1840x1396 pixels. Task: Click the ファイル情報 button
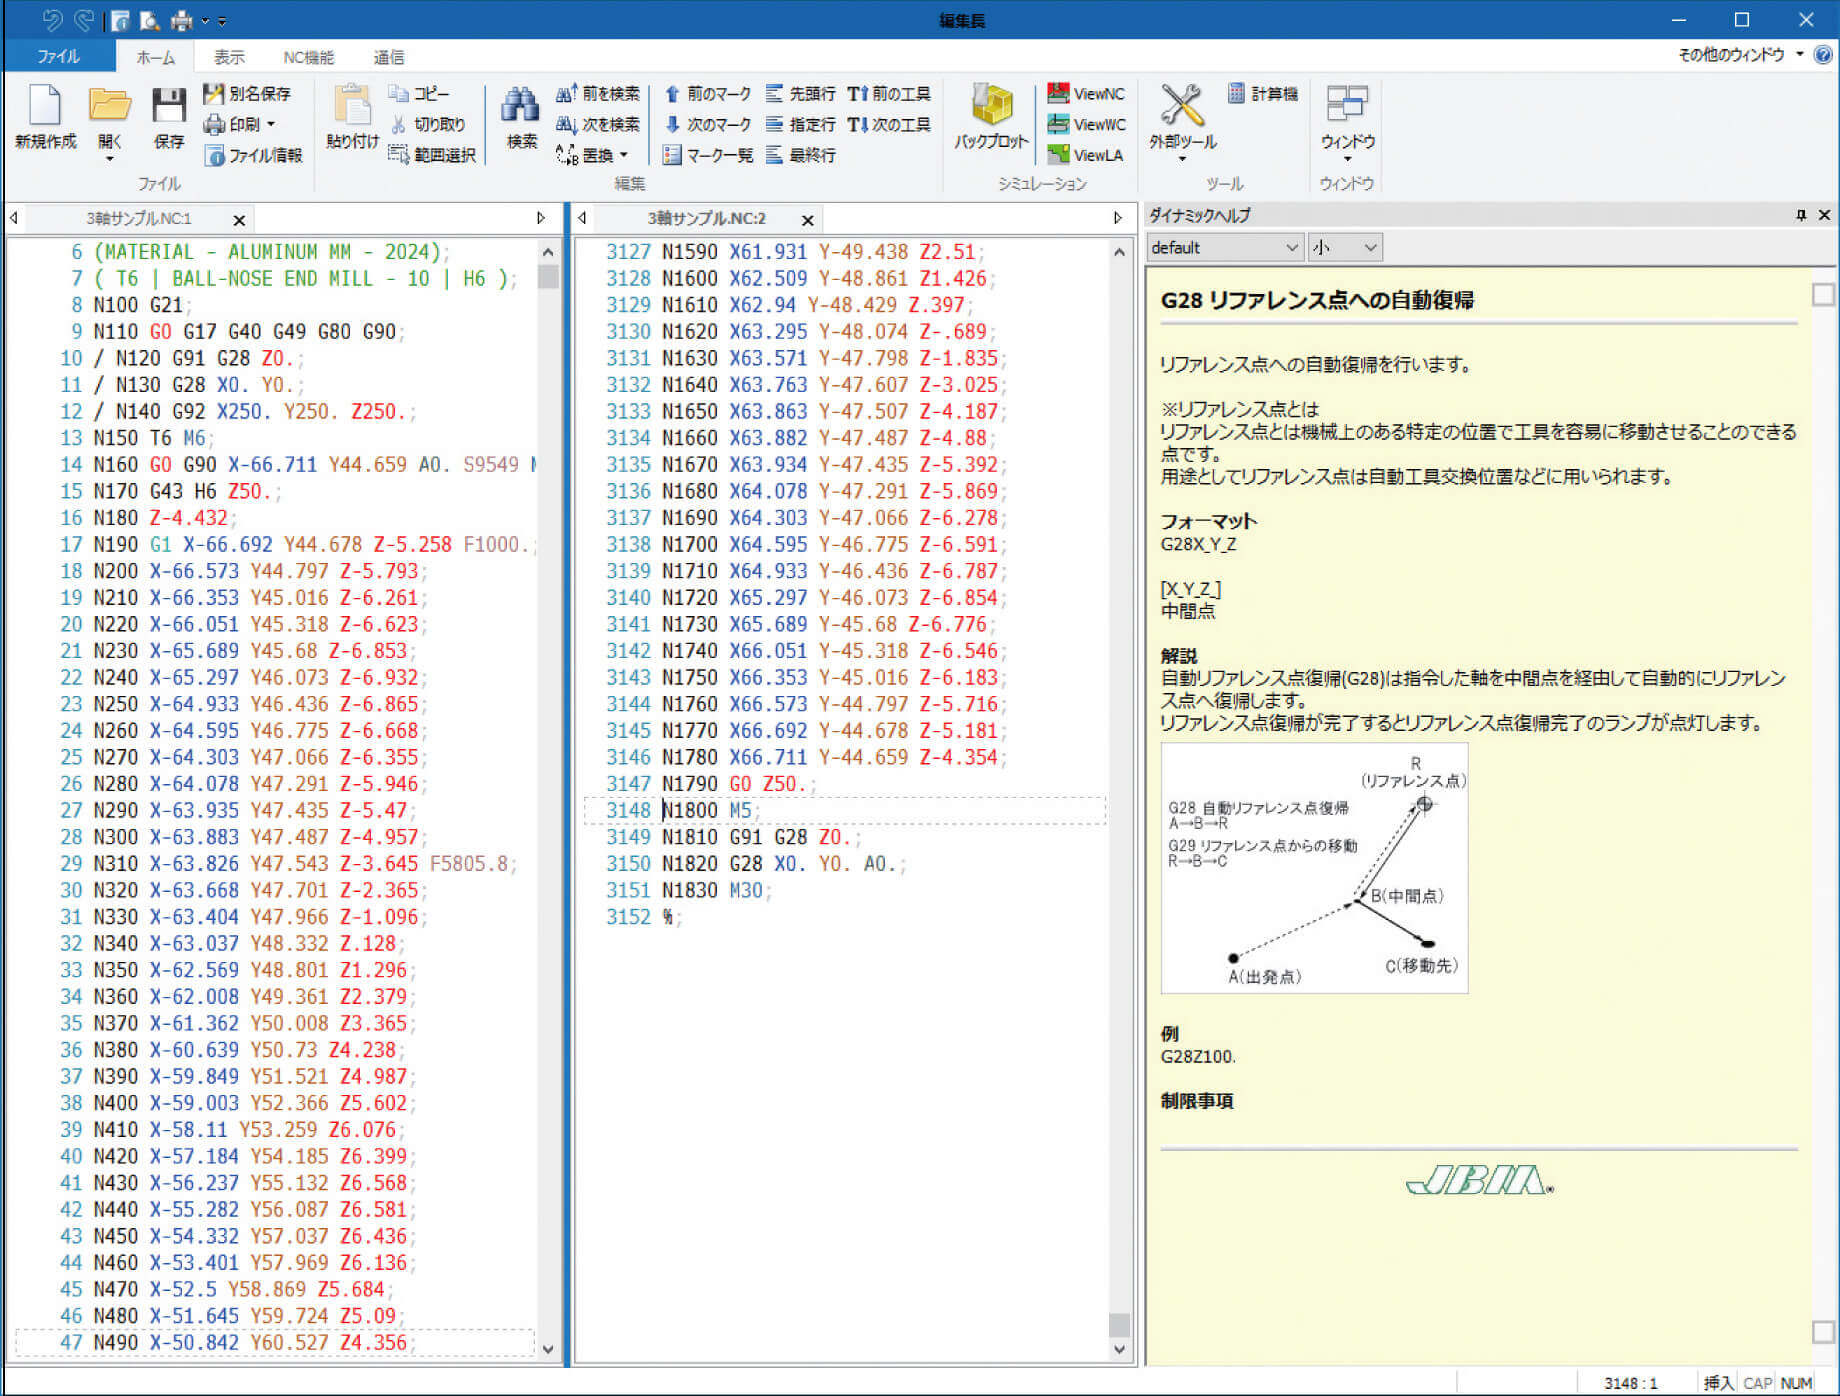pos(253,155)
